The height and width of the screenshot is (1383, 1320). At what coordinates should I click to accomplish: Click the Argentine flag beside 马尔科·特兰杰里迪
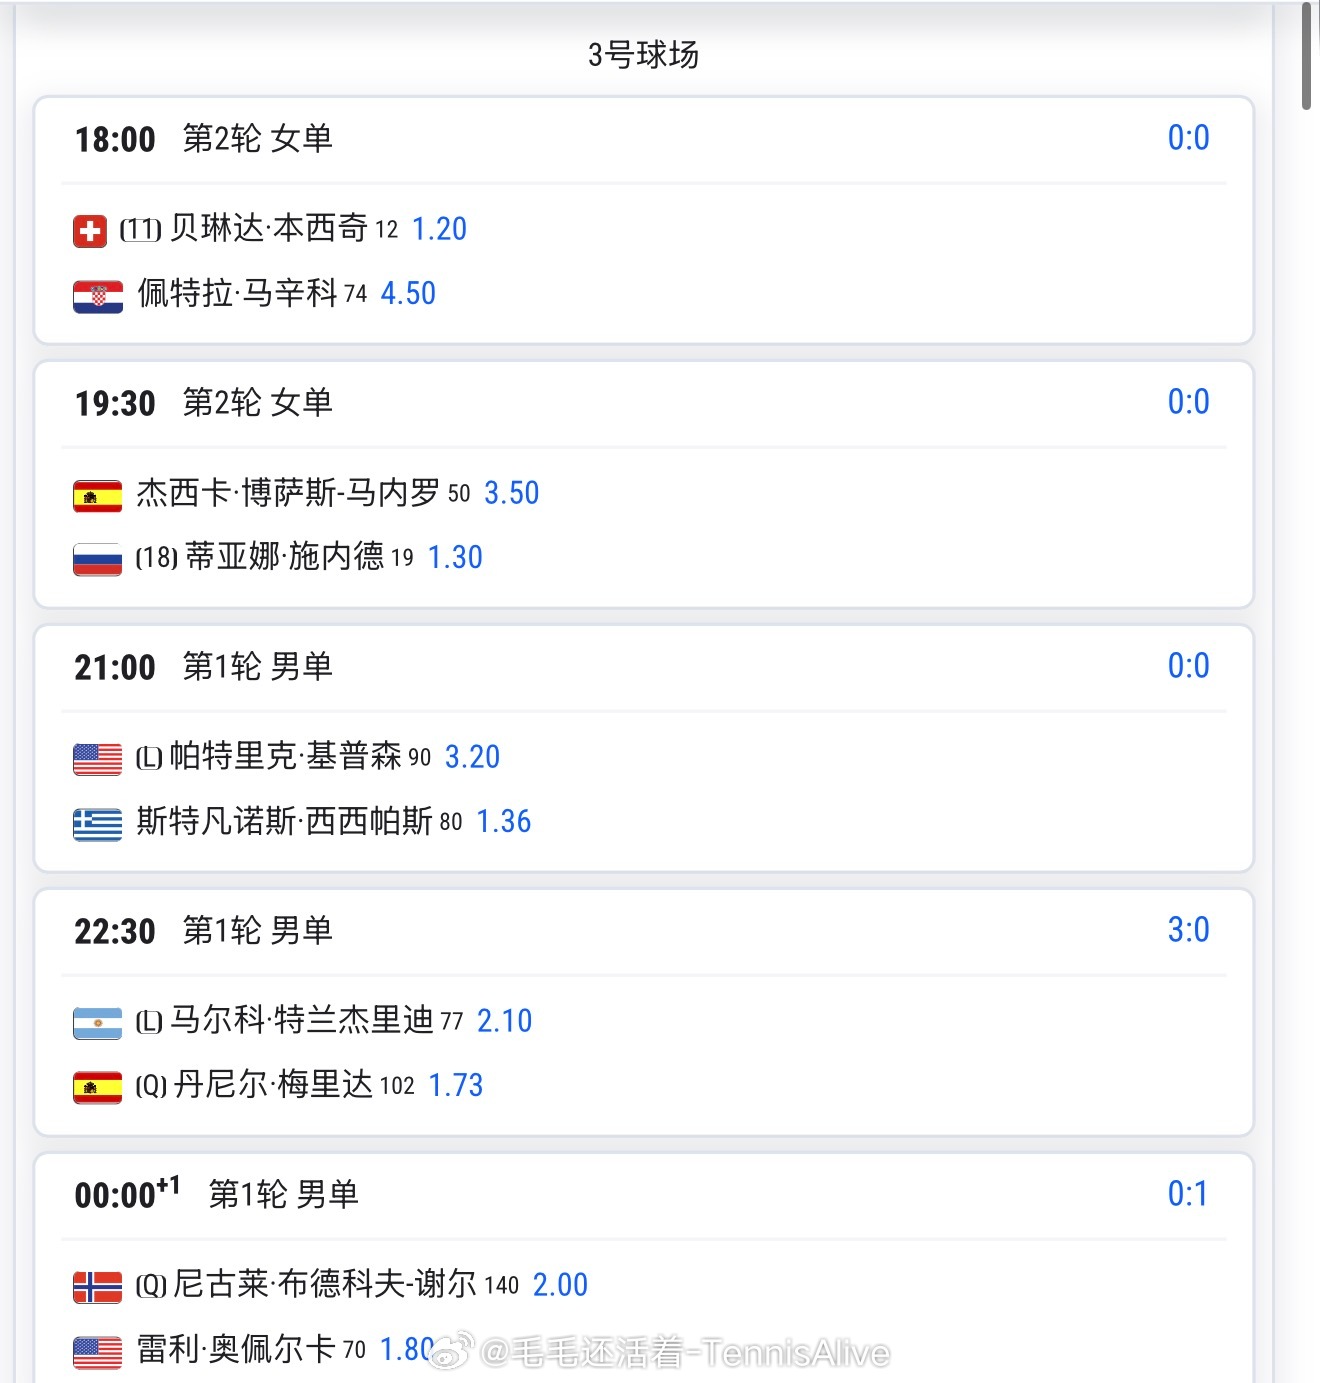[x=97, y=1023]
